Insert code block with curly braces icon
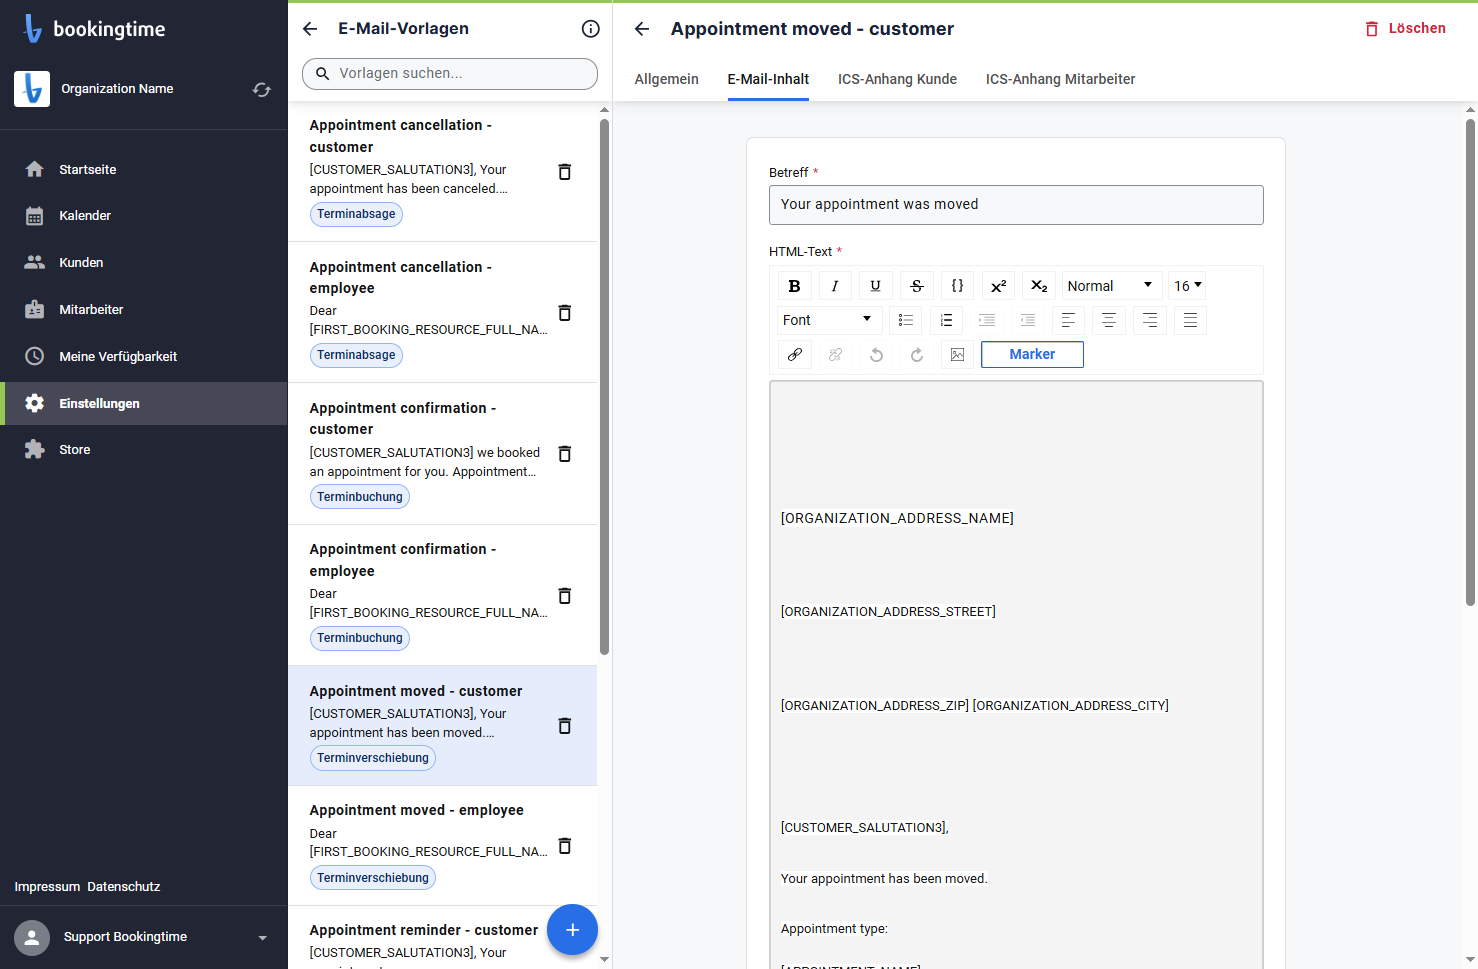The image size is (1478, 969). (x=957, y=286)
